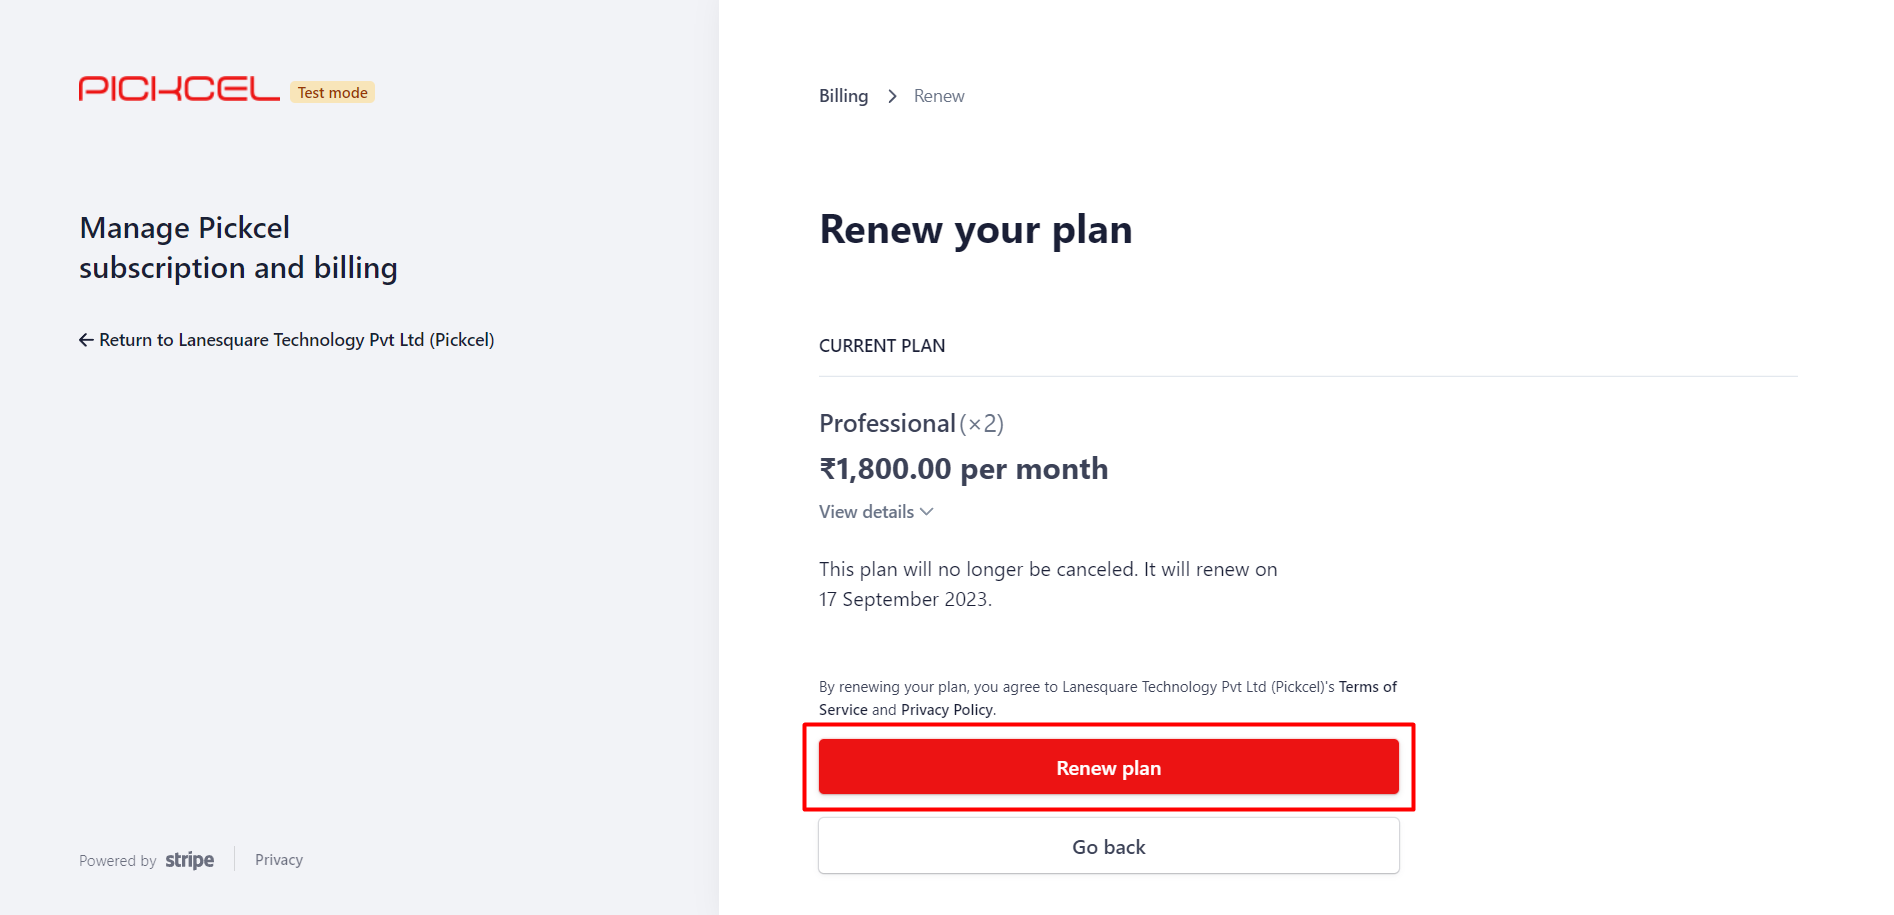
Task: Click the back arrow icon beside Return
Action: (x=87, y=340)
